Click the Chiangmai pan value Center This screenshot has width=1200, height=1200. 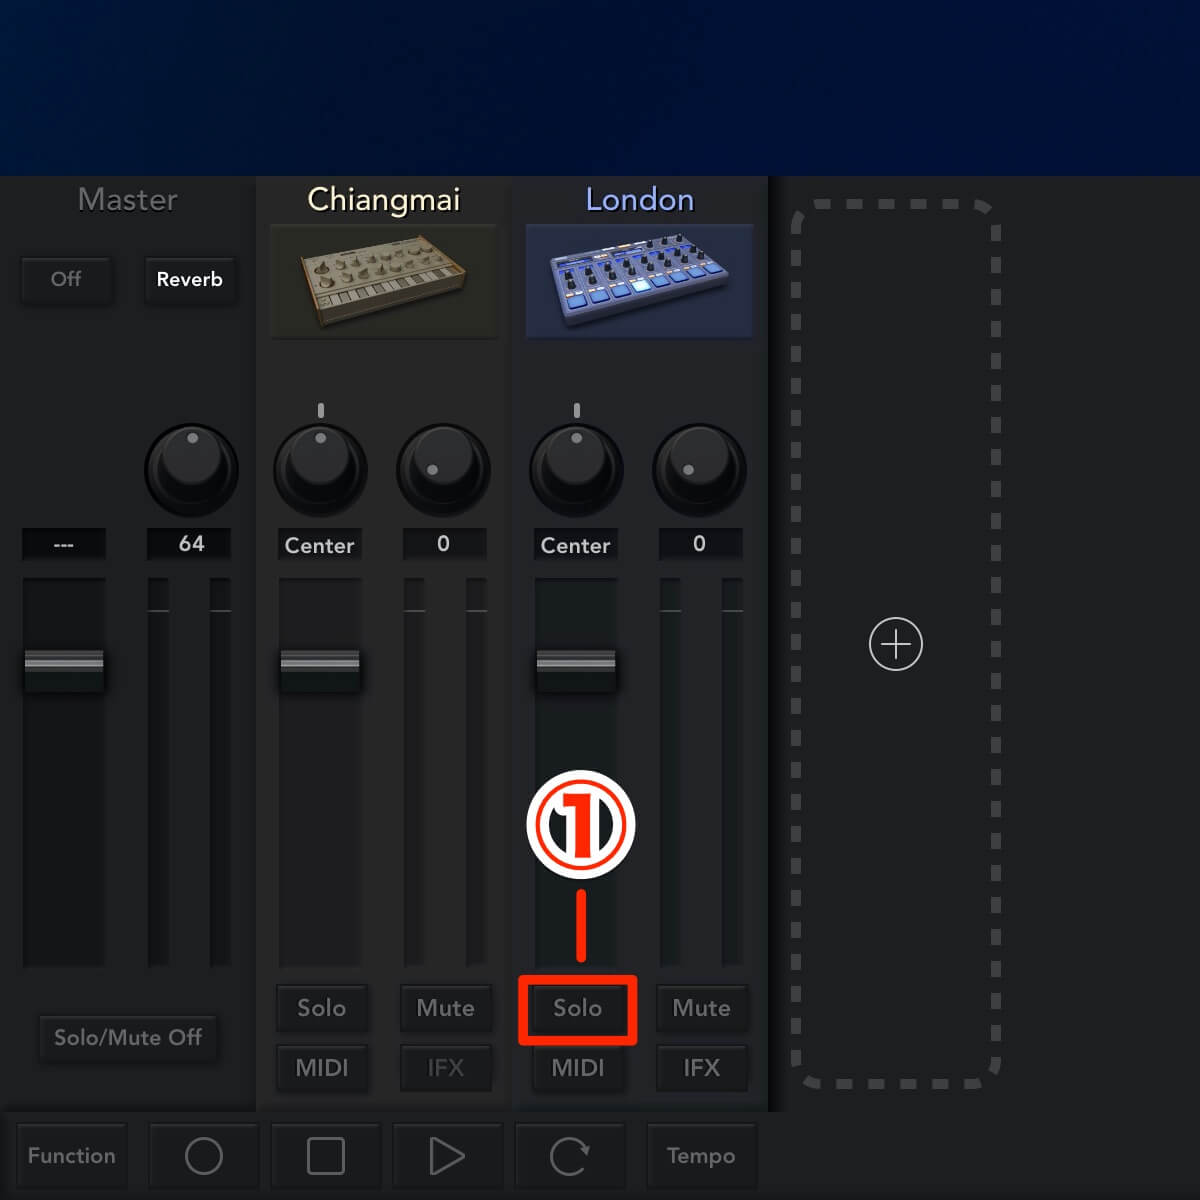click(x=320, y=545)
